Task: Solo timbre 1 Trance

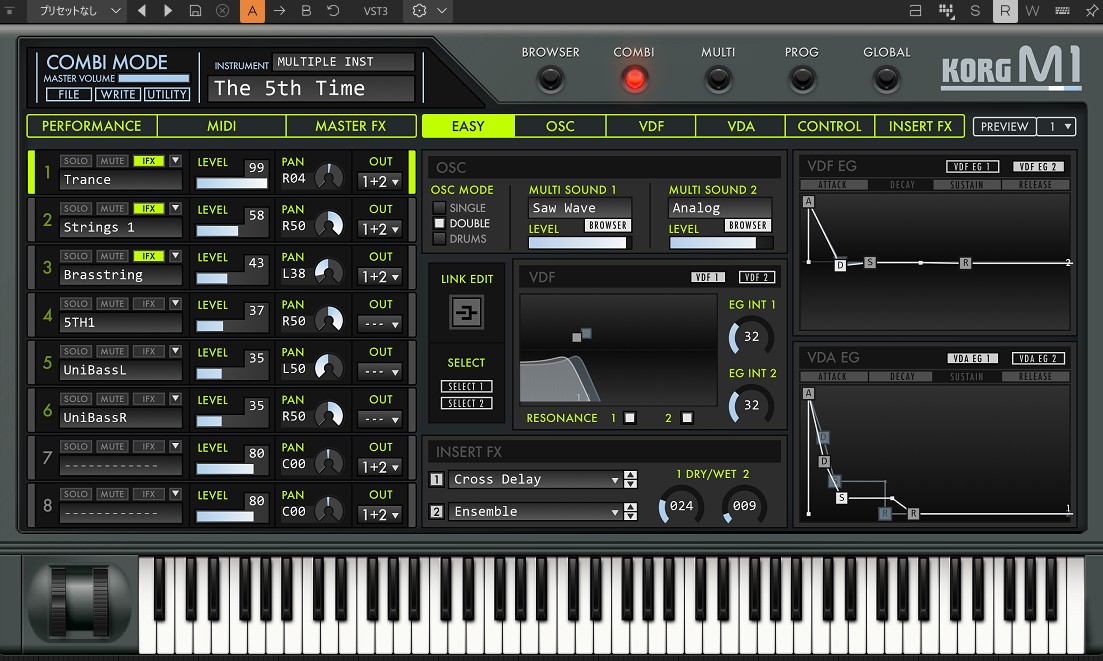Action: (x=75, y=161)
